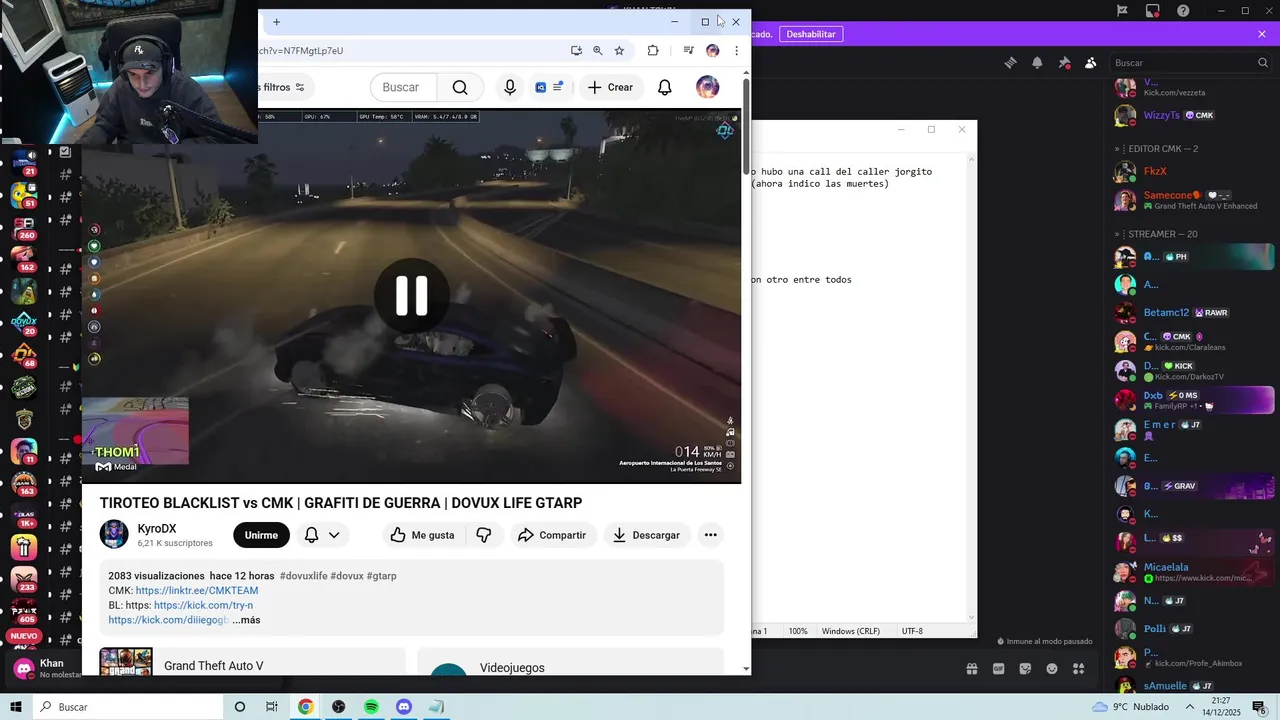
Task: Click the YouTube search magnifier button
Action: [x=460, y=87]
